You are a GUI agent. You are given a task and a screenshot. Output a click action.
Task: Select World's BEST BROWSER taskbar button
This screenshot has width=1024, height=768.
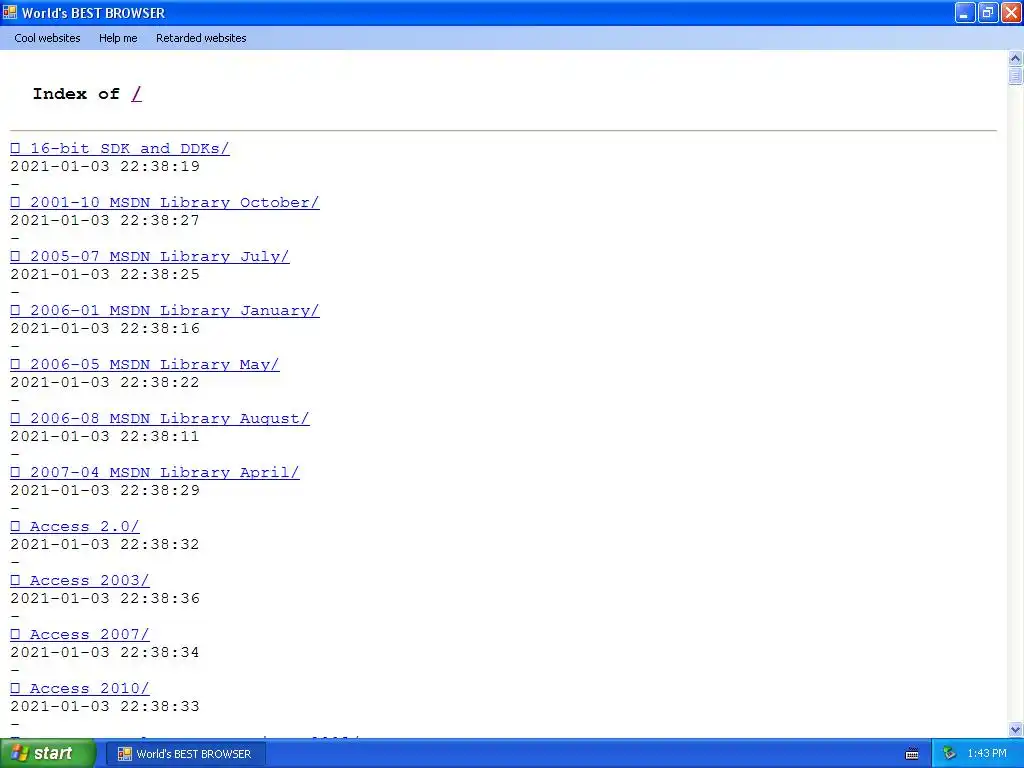185,754
